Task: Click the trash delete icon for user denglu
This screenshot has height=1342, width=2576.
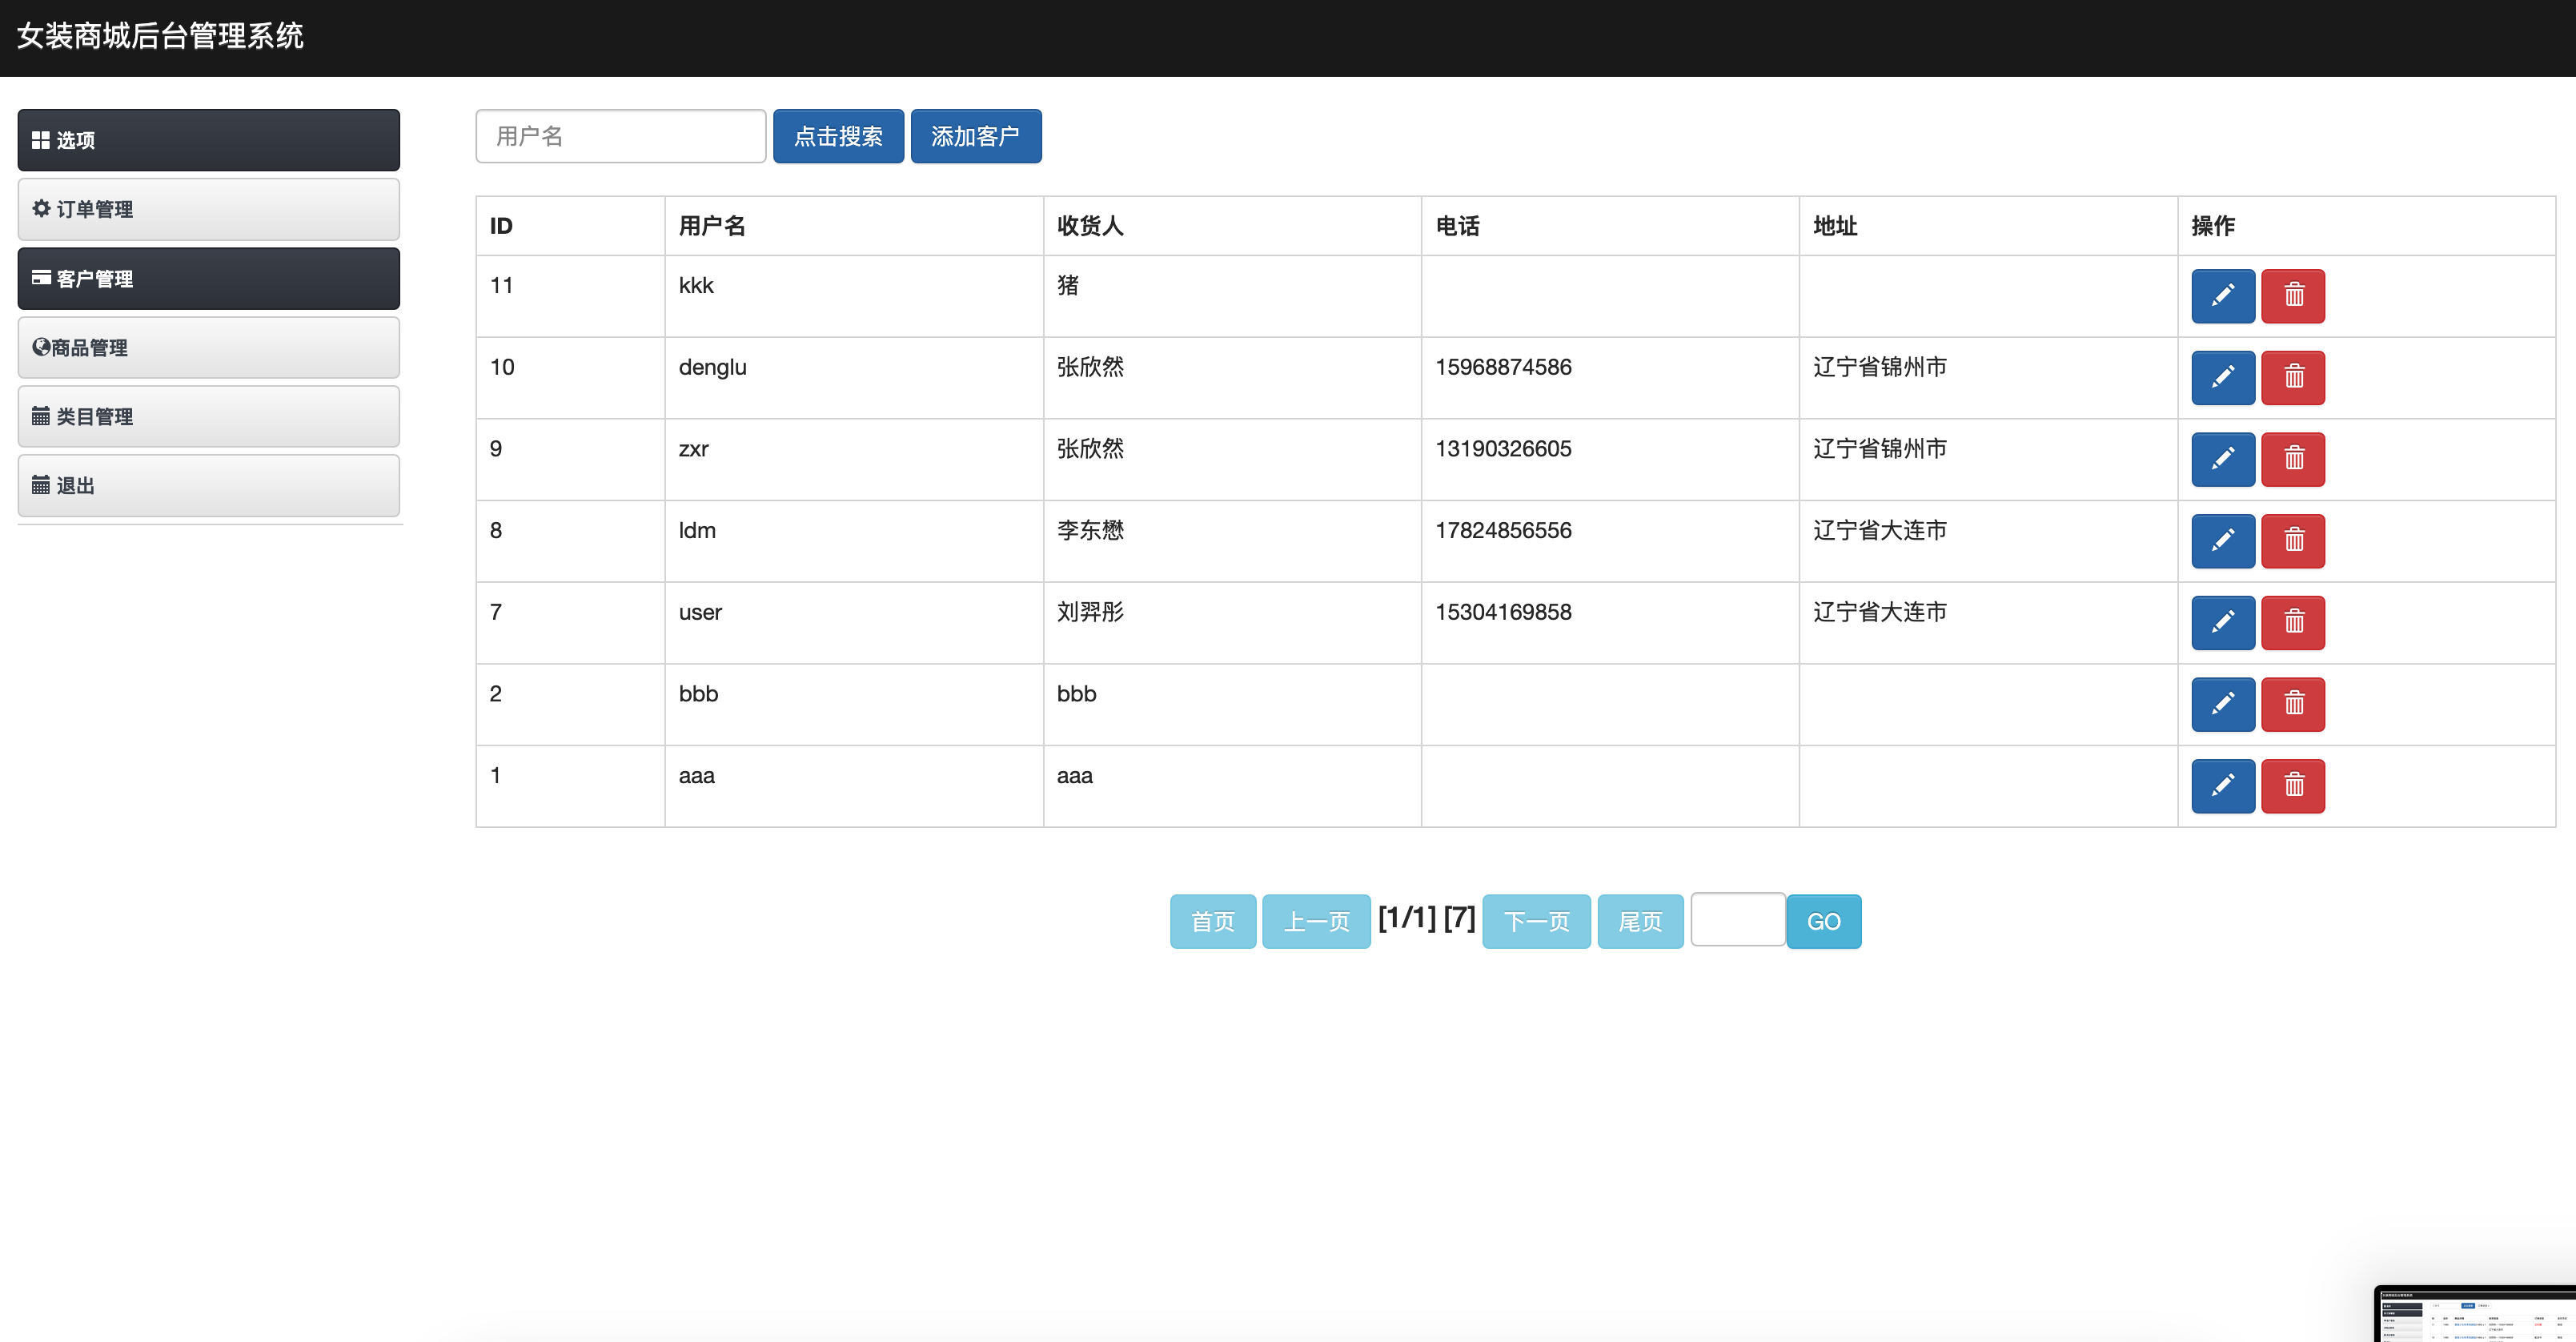Action: coord(2293,377)
